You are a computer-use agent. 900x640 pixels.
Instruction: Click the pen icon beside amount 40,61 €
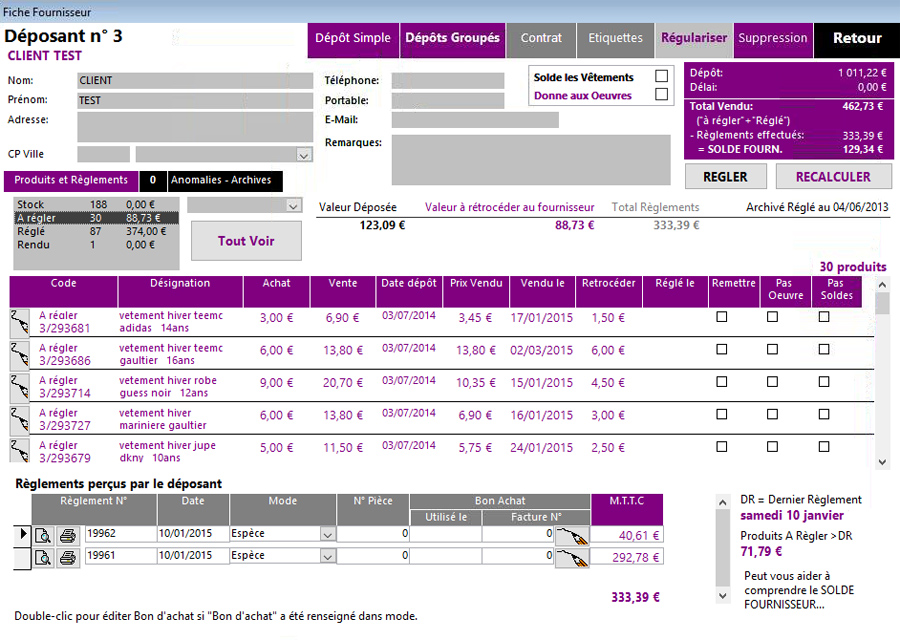[573, 536]
